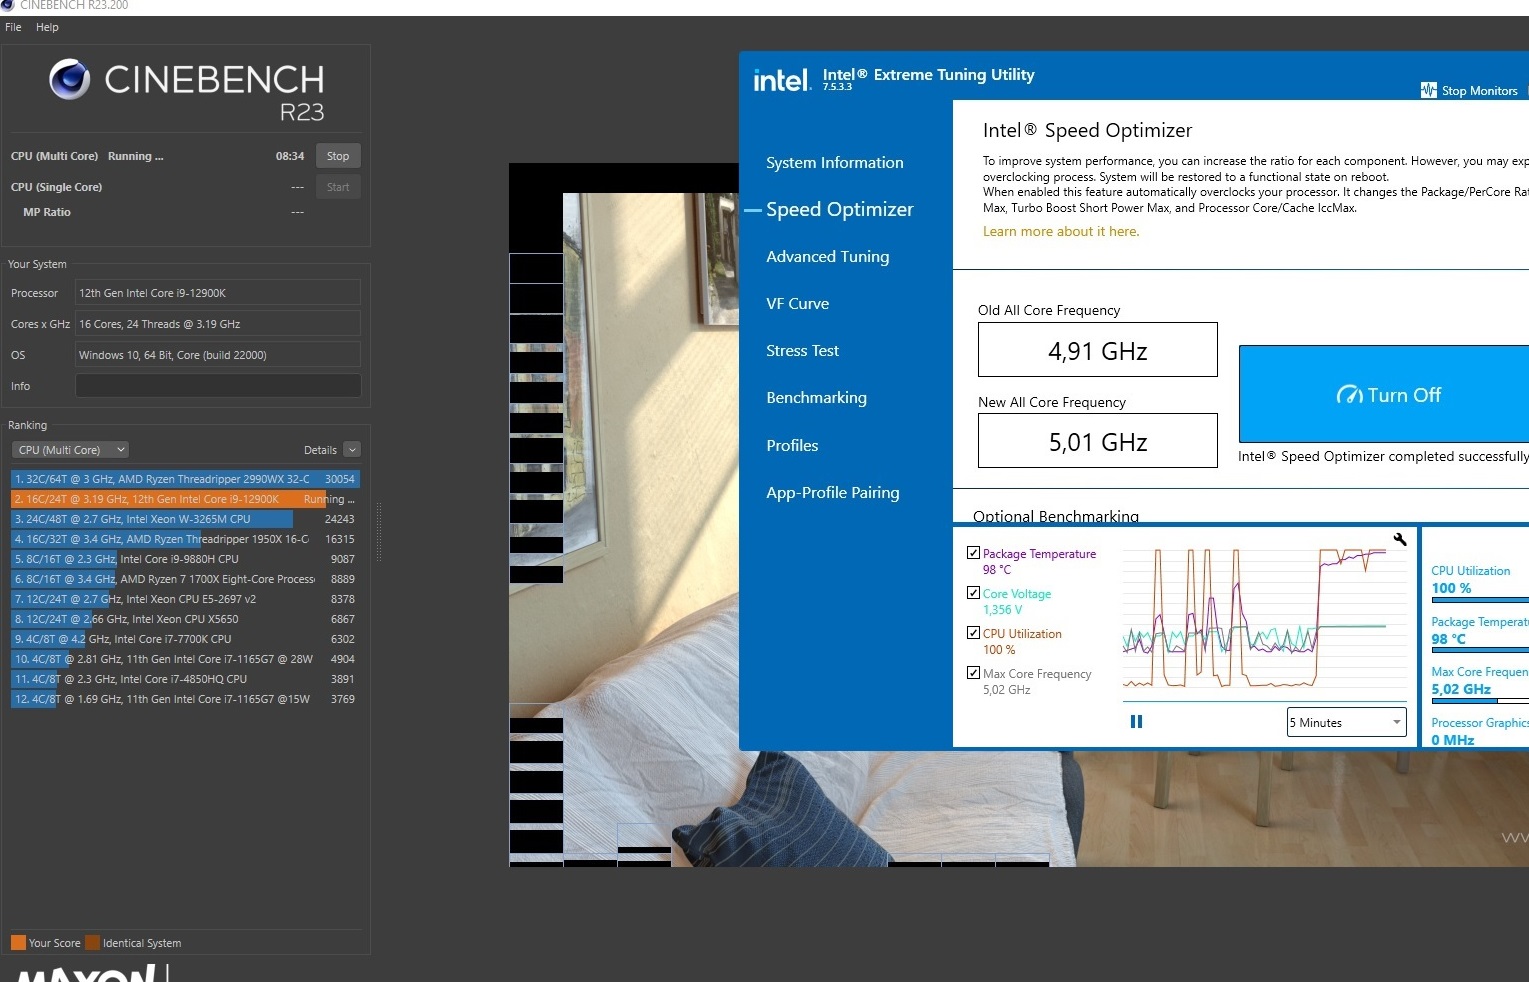Click the CPU Utilization progress bar in monitor panel
1529x982 pixels.
pyautogui.click(x=1480, y=600)
